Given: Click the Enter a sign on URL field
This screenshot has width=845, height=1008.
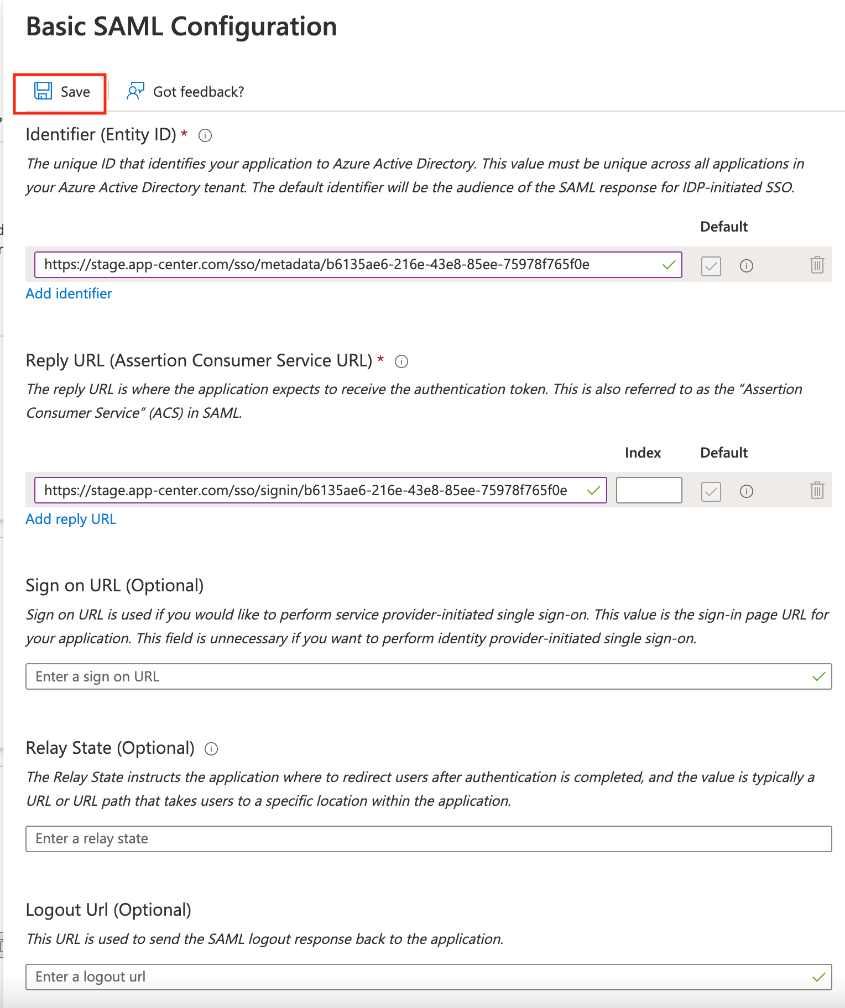Looking at the screenshot, I should [428, 676].
